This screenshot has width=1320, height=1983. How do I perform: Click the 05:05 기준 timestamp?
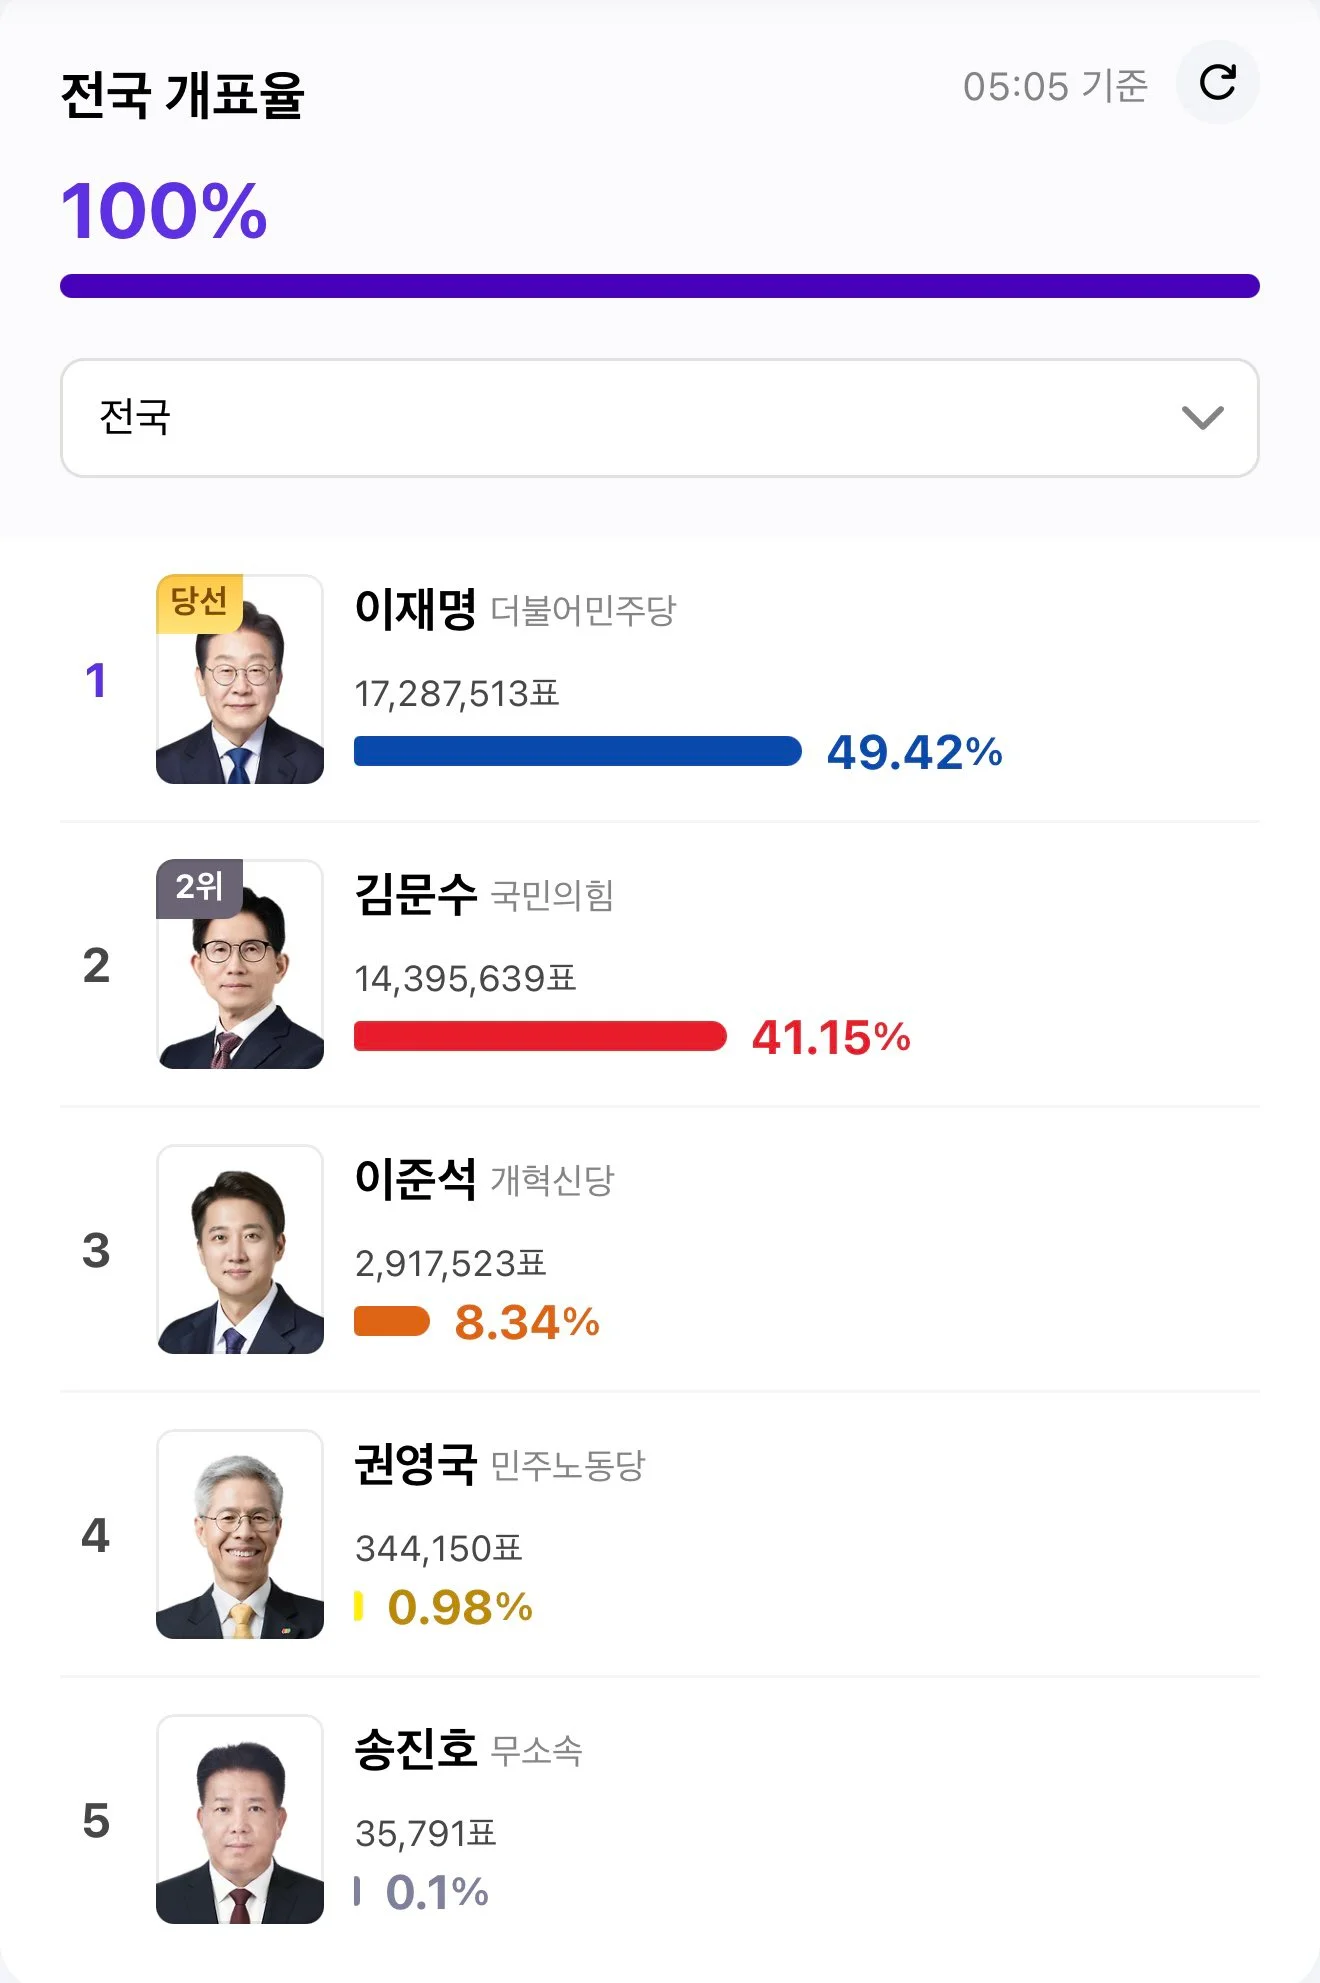(1055, 86)
